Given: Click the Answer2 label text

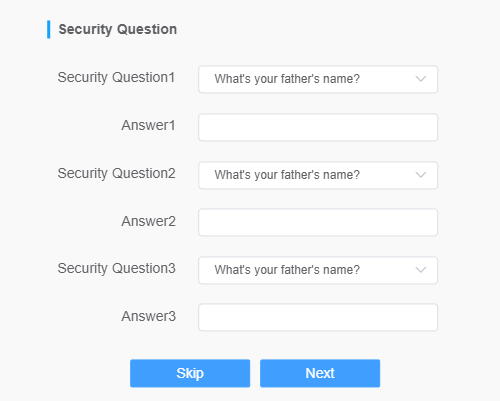Looking at the screenshot, I should pyautogui.click(x=148, y=221).
